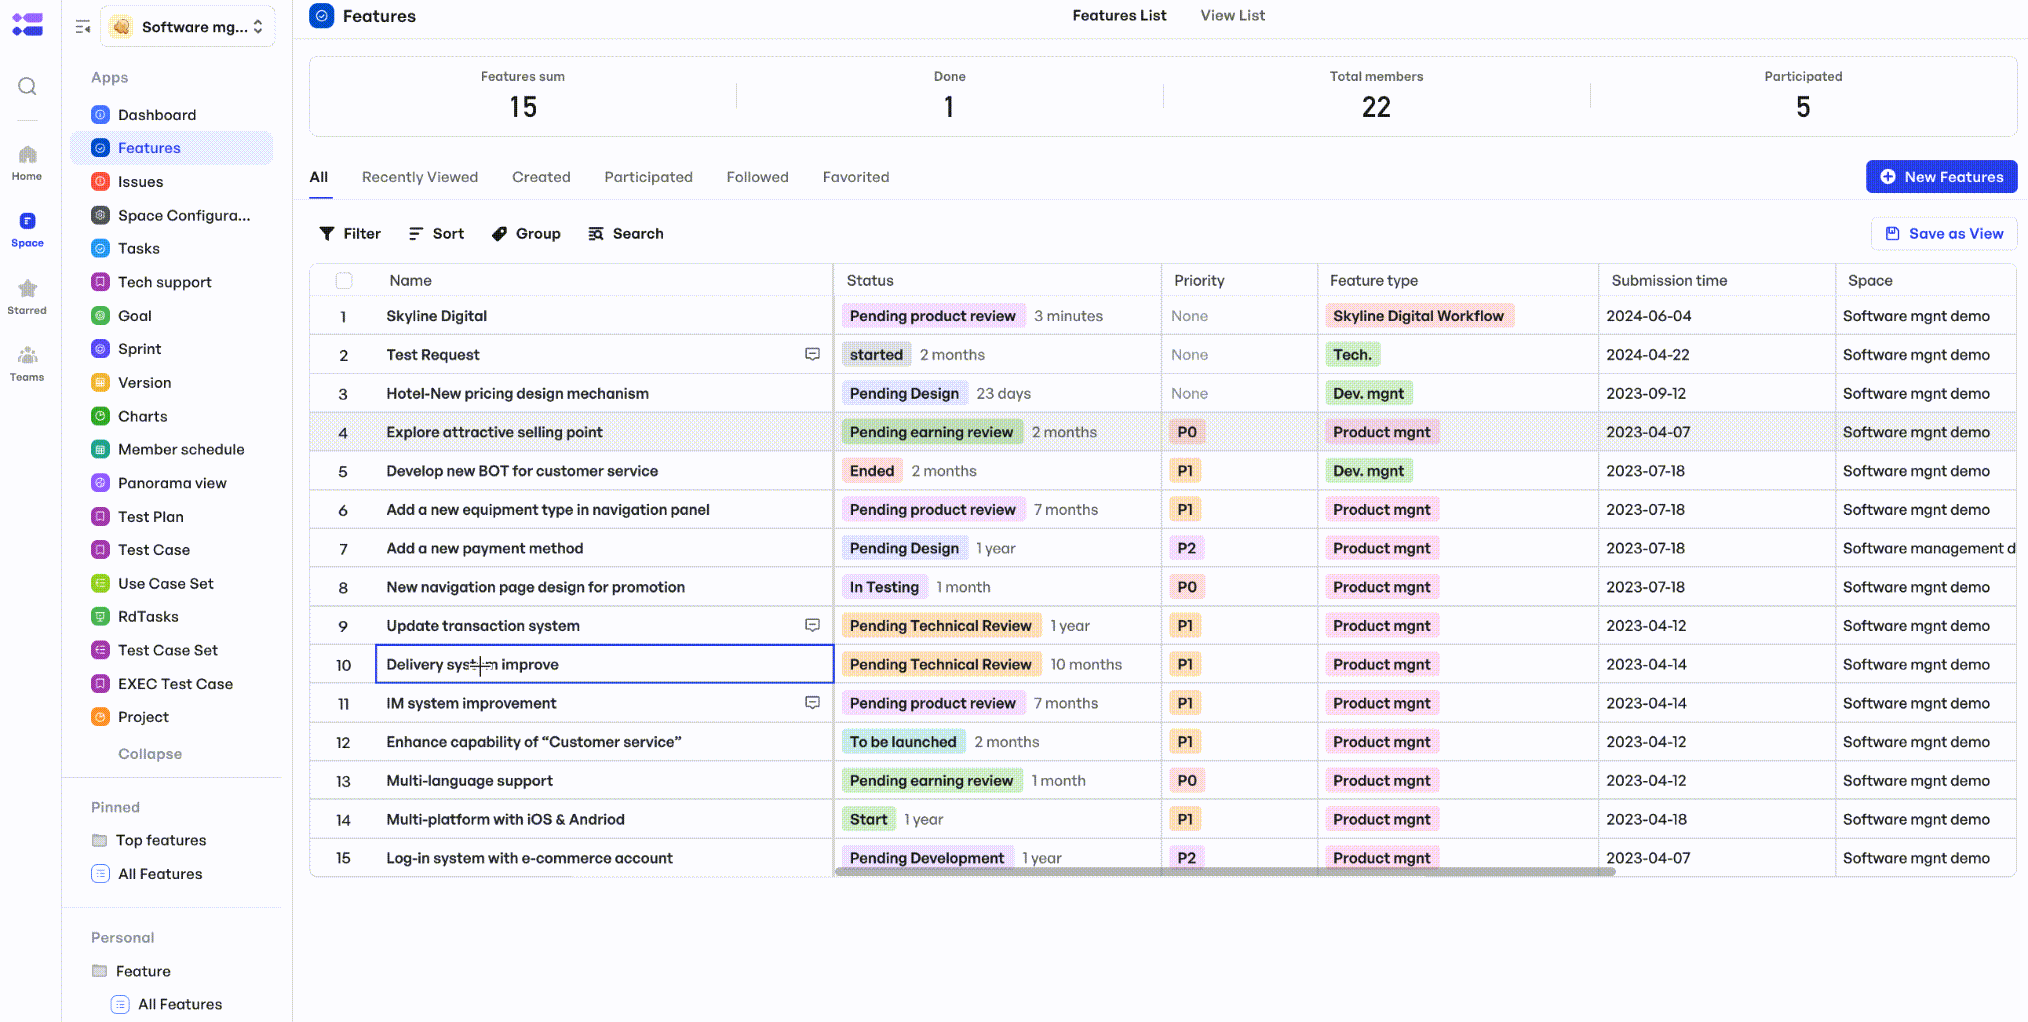Open Sort options in toolbar
2028x1022 pixels.
tap(436, 234)
